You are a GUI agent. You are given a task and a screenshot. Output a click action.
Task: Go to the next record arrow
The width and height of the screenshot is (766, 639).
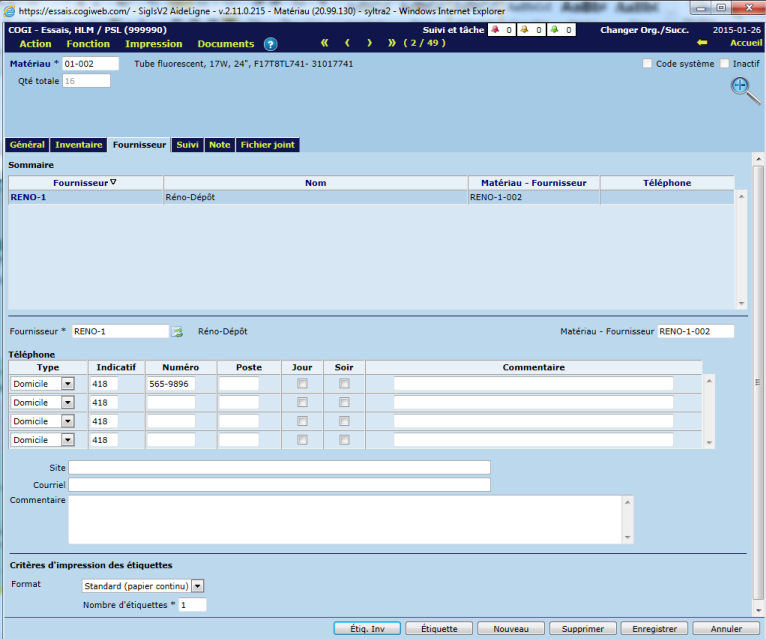coord(369,44)
